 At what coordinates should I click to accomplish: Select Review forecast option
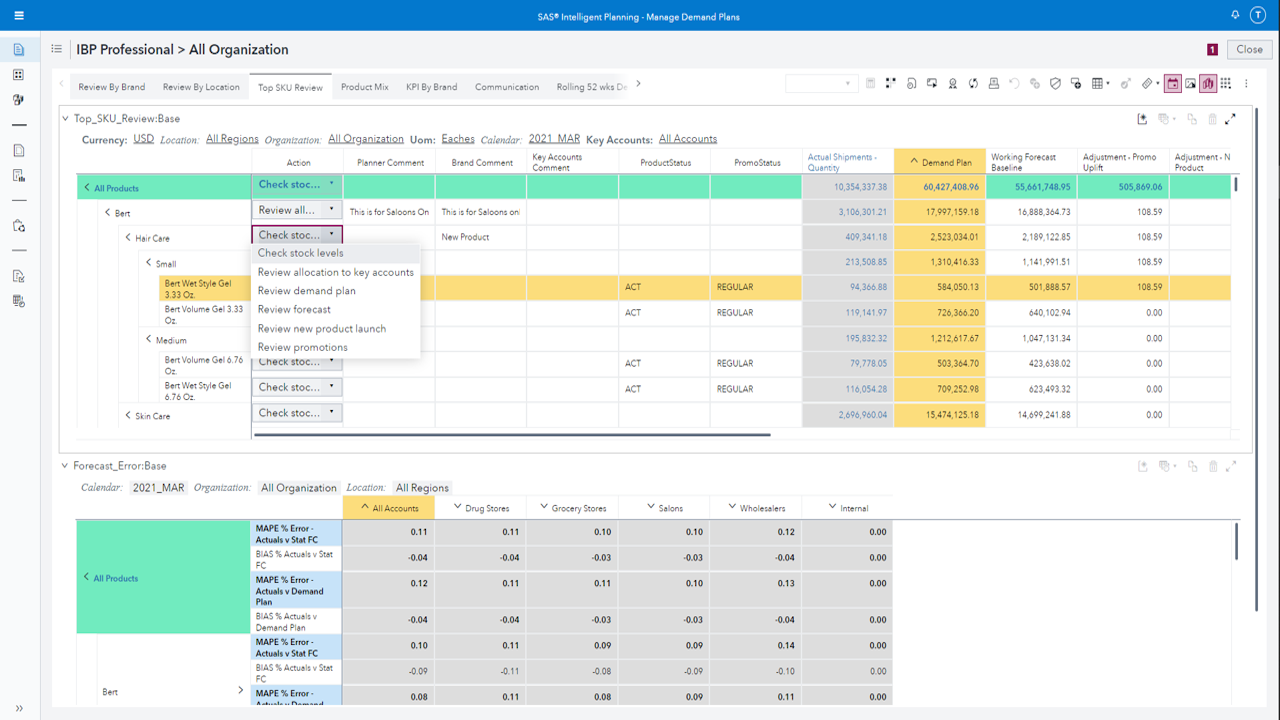335,310
